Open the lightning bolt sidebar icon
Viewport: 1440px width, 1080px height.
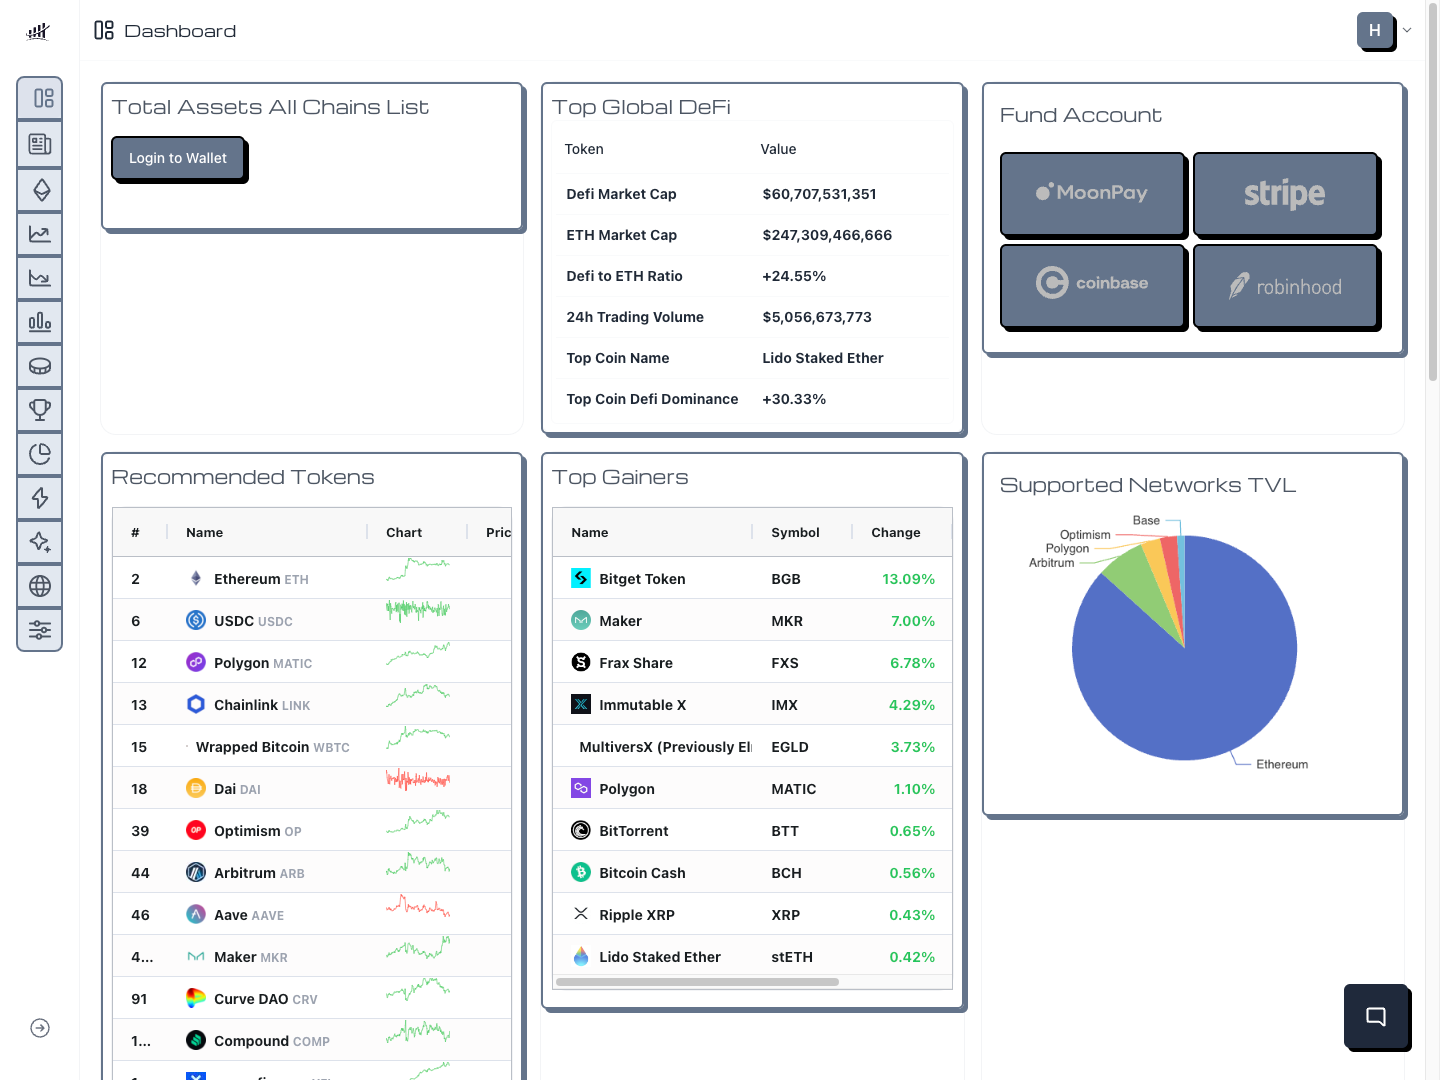(x=40, y=498)
